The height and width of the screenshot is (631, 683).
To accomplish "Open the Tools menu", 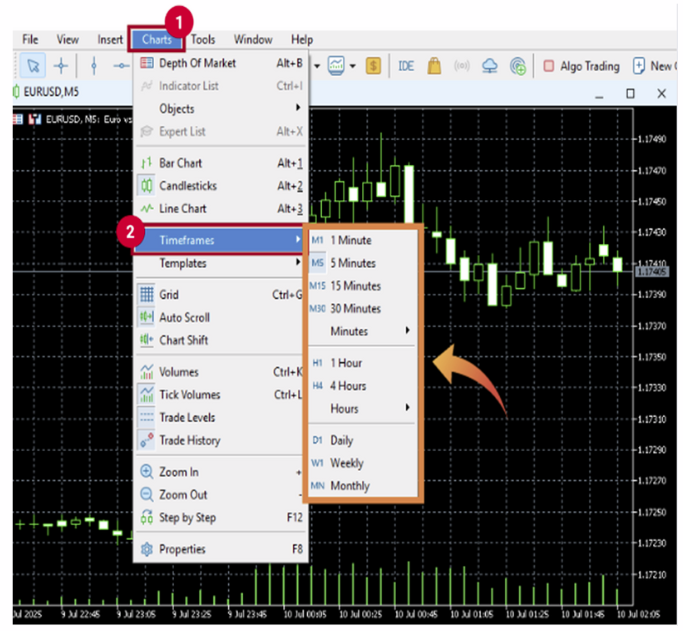I will pyautogui.click(x=202, y=40).
